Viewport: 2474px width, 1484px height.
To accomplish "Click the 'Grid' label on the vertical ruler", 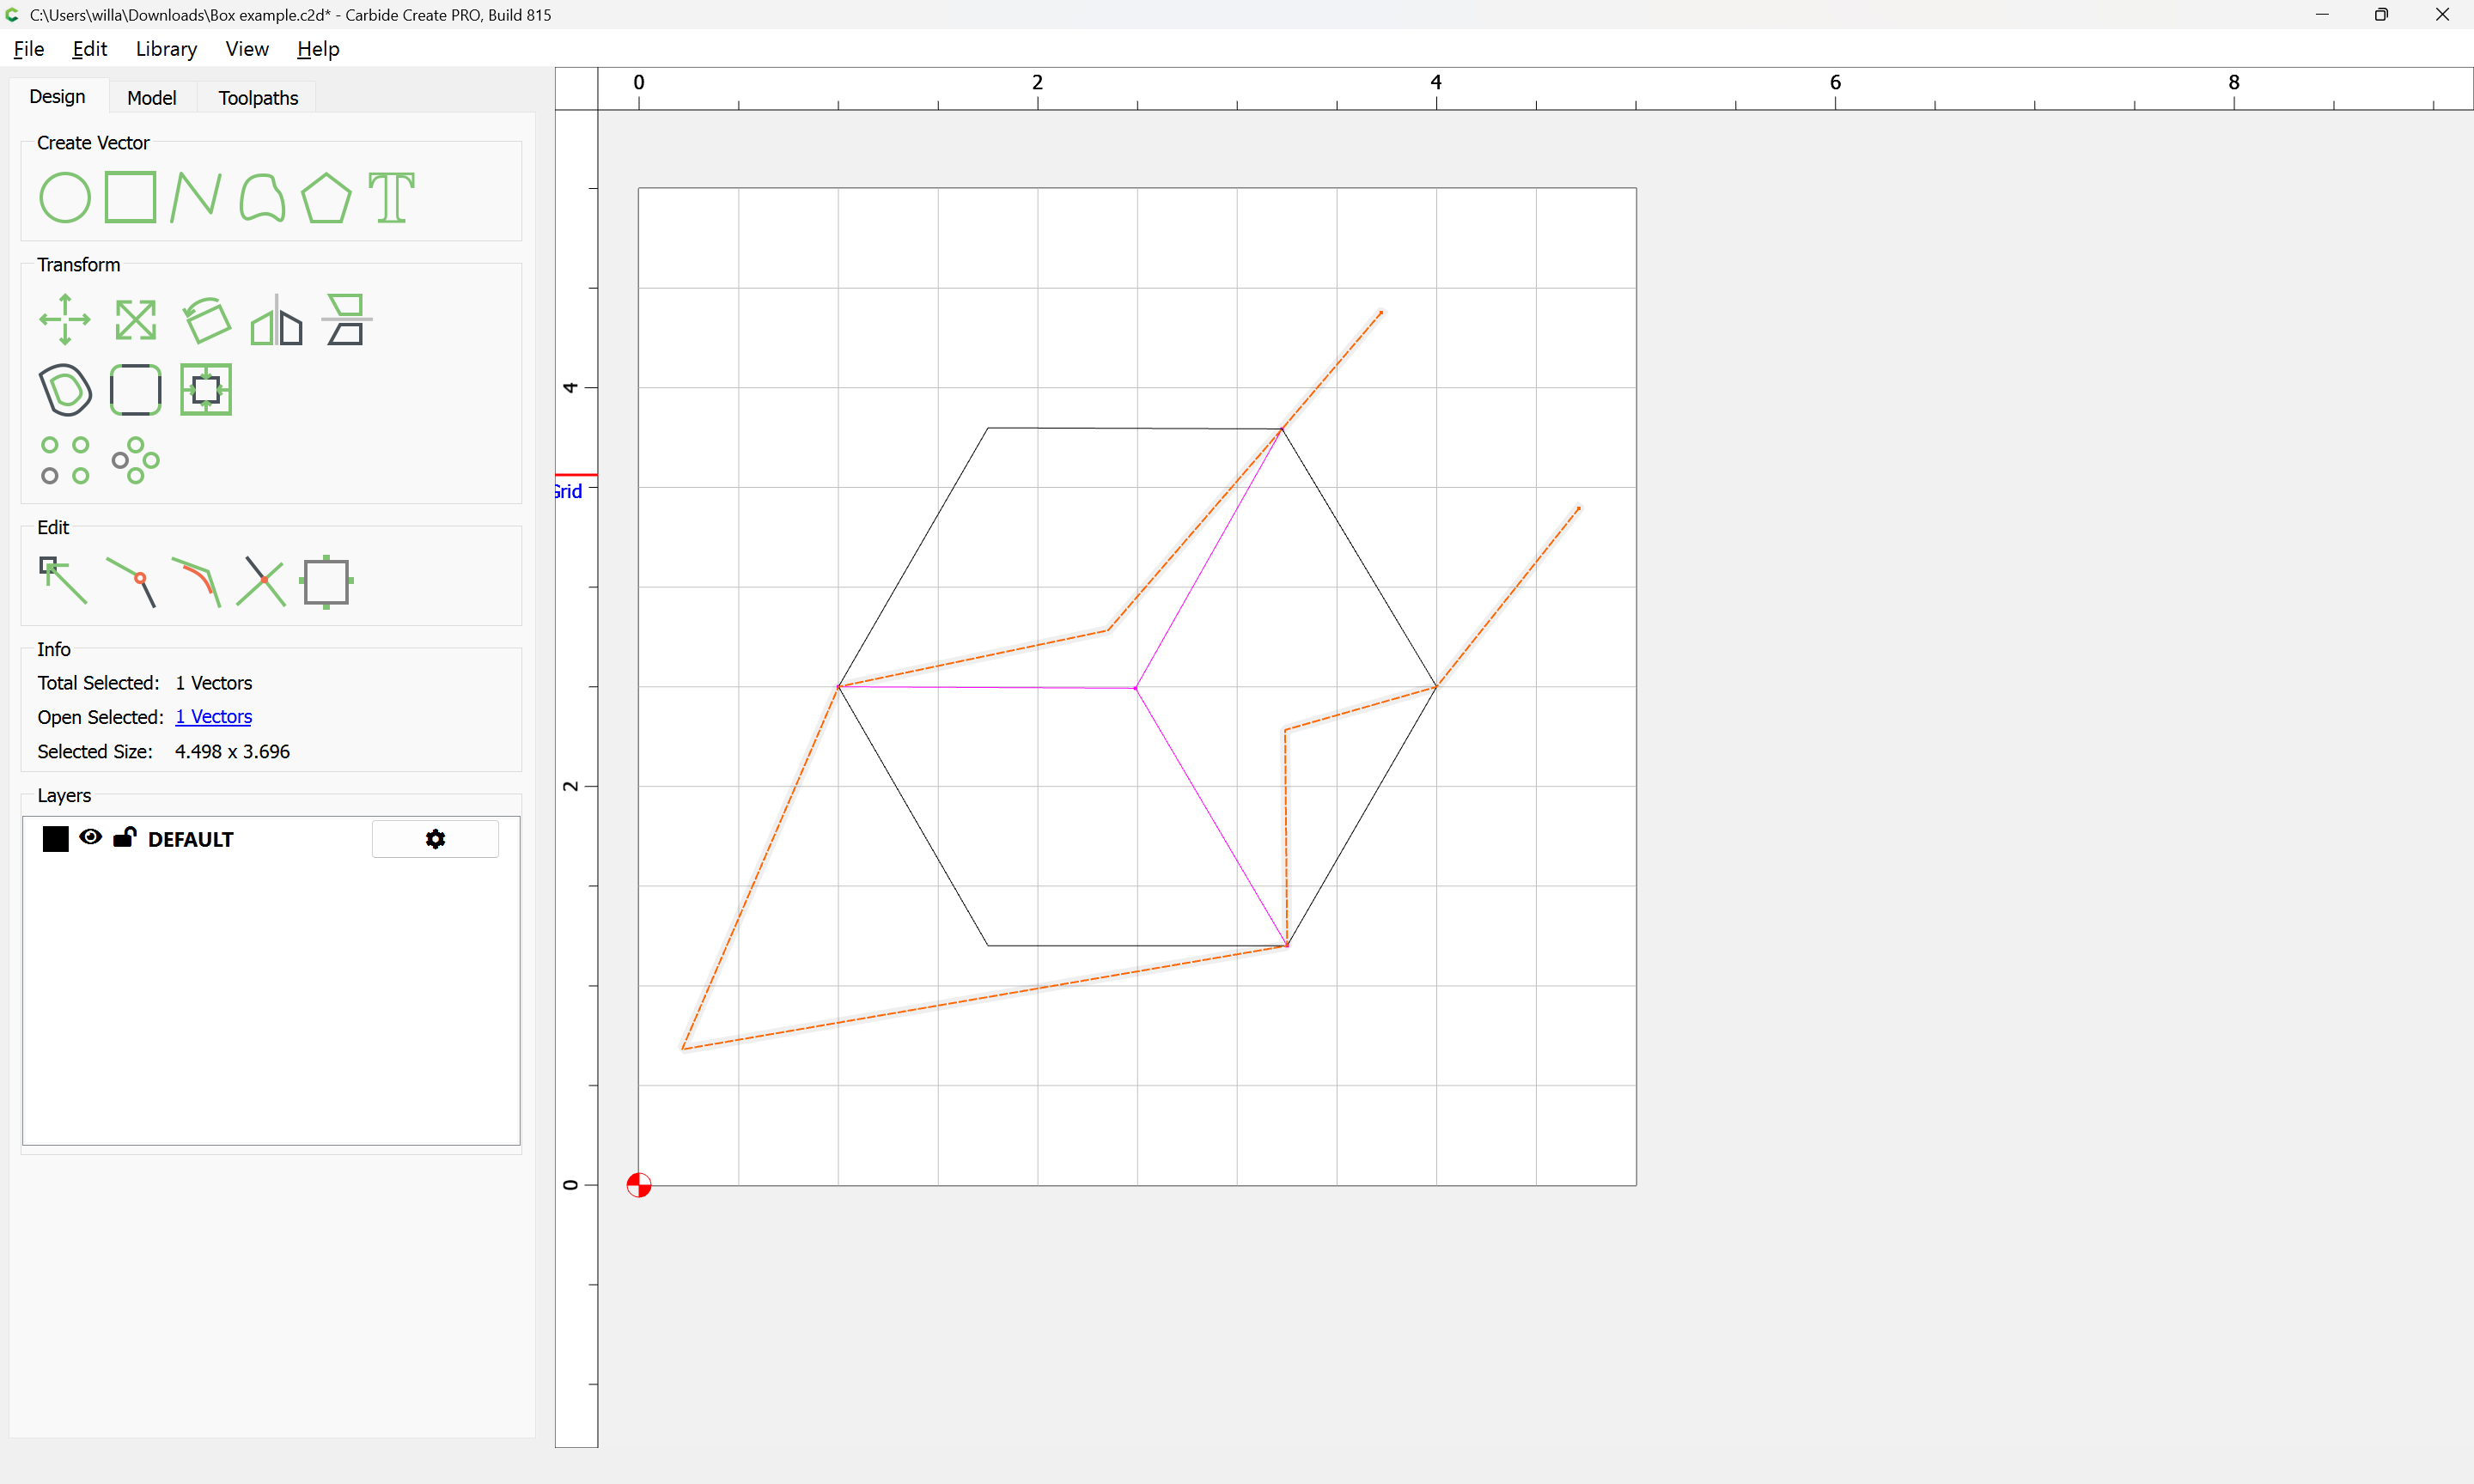I will (x=568, y=491).
